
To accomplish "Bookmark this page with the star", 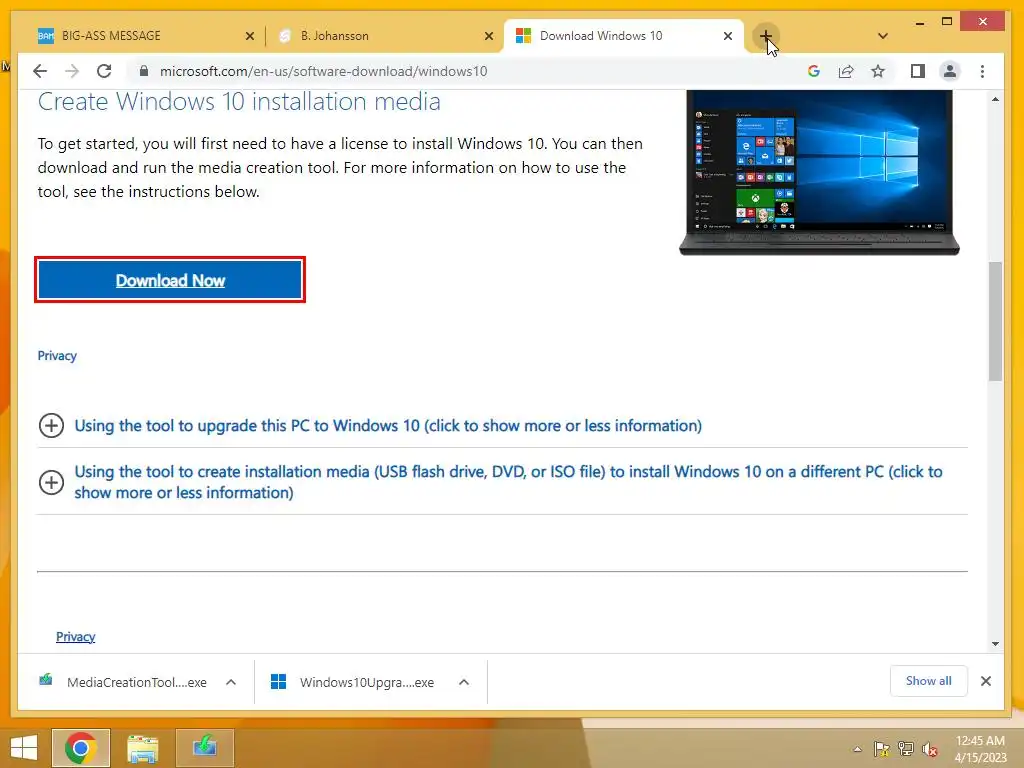I will tap(878, 71).
